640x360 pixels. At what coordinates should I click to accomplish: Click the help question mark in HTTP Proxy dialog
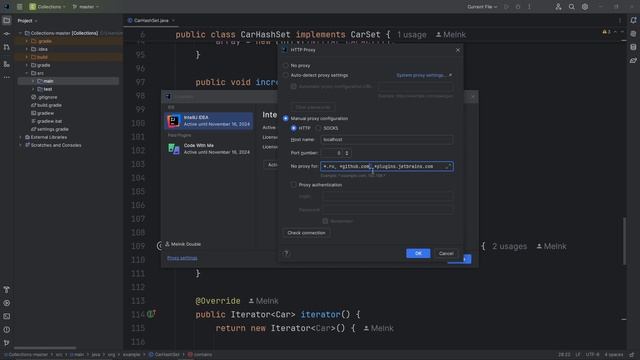[x=286, y=253]
